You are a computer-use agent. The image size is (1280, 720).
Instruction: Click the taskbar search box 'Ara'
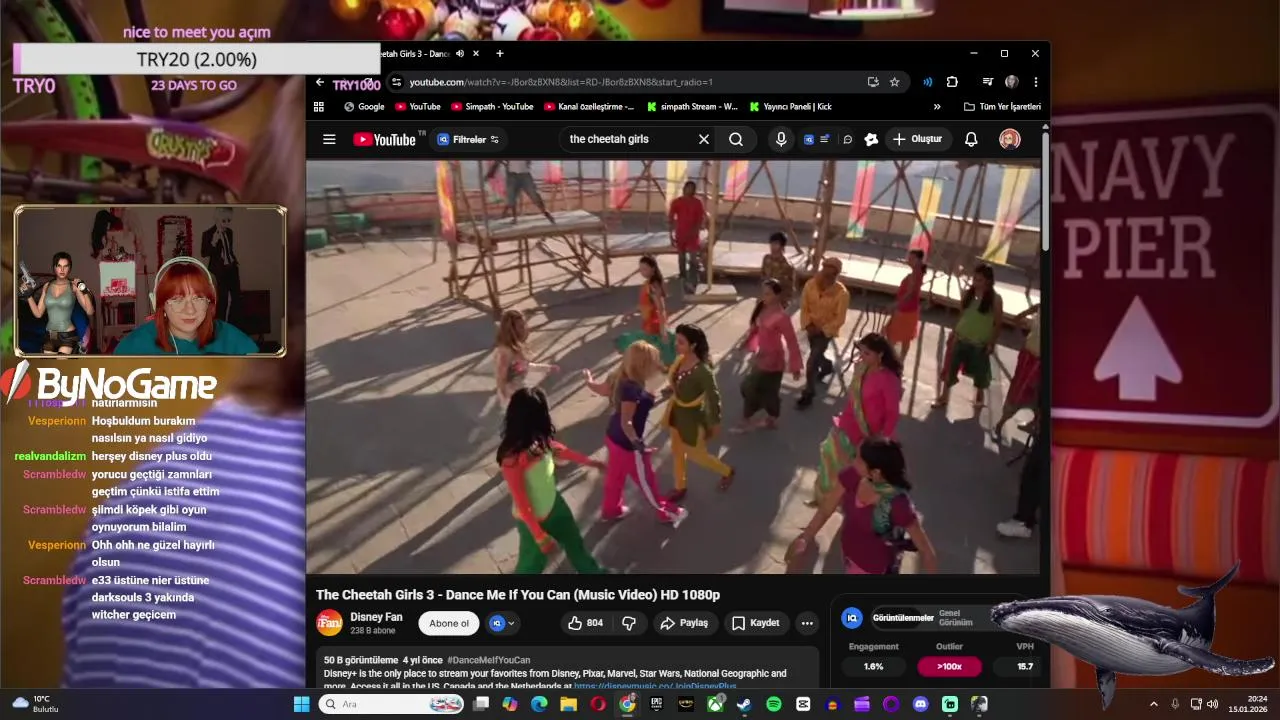(392, 704)
